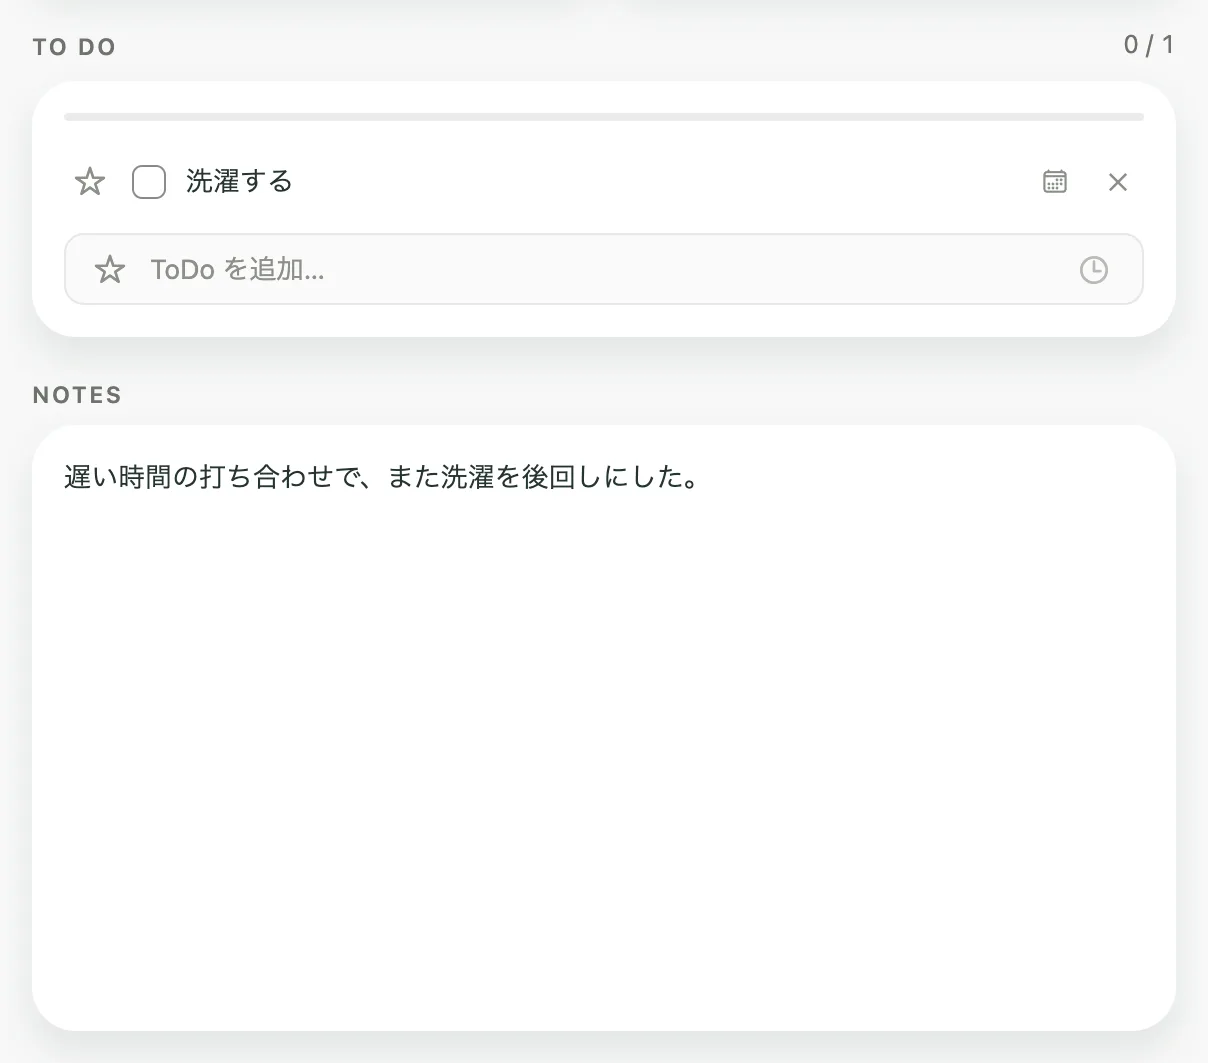Focus the 'ToDo を追加...' input field
This screenshot has height=1063, width=1208.
click(603, 269)
